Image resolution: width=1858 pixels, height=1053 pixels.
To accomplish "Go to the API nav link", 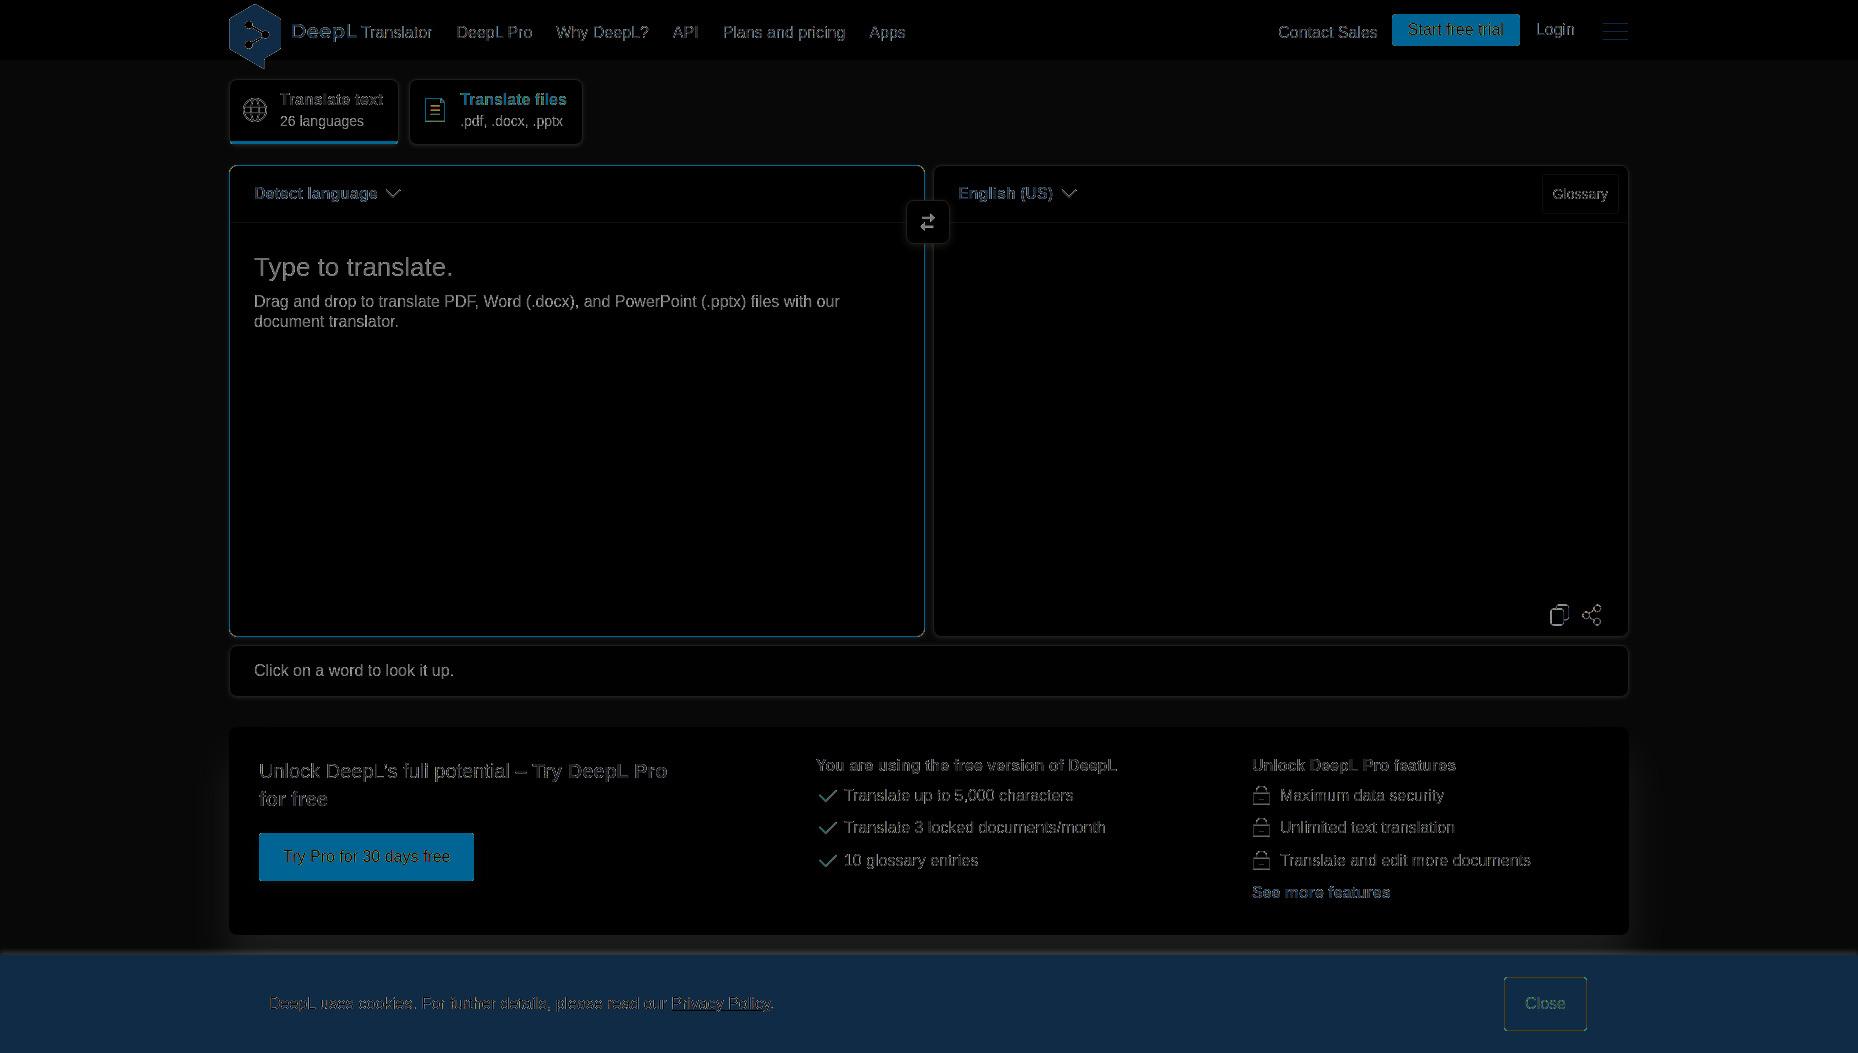I will point(685,33).
